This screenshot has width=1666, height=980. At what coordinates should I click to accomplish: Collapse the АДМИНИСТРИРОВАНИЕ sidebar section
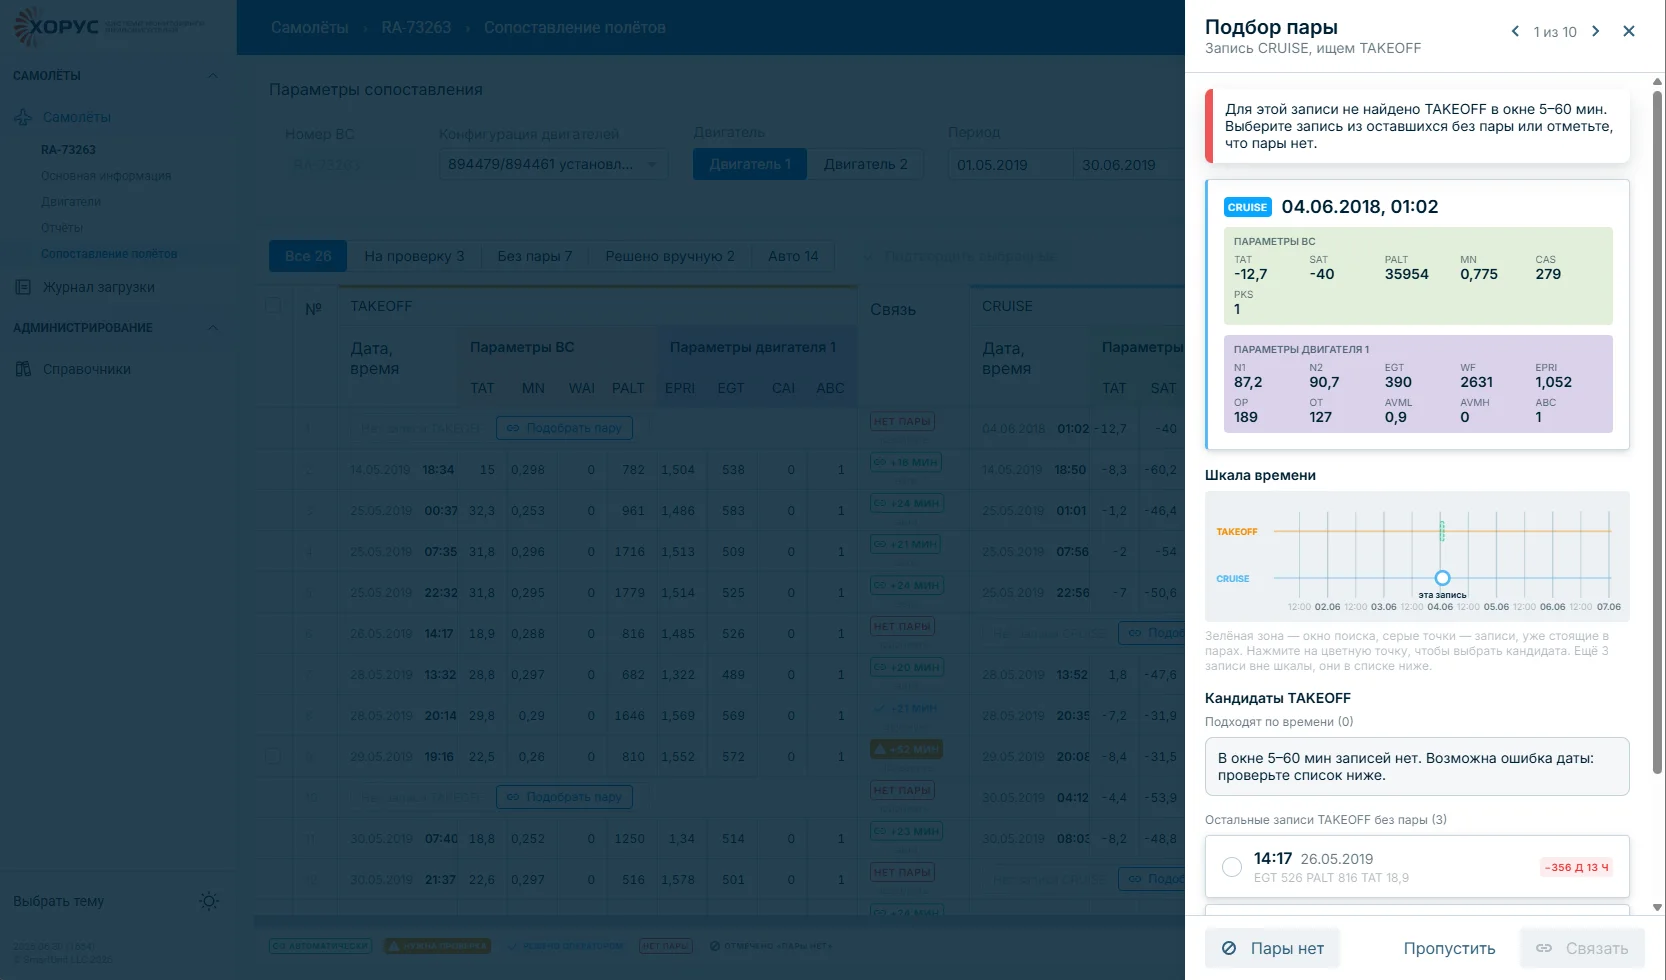[x=212, y=328]
